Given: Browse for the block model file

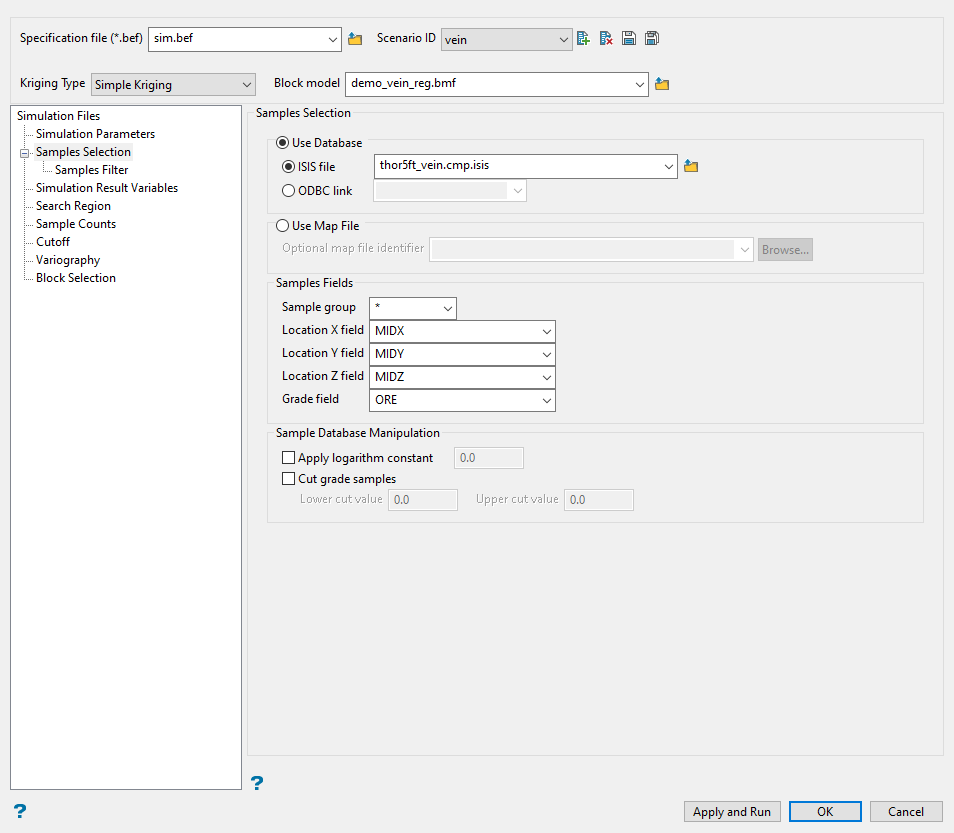Looking at the screenshot, I should (x=661, y=85).
